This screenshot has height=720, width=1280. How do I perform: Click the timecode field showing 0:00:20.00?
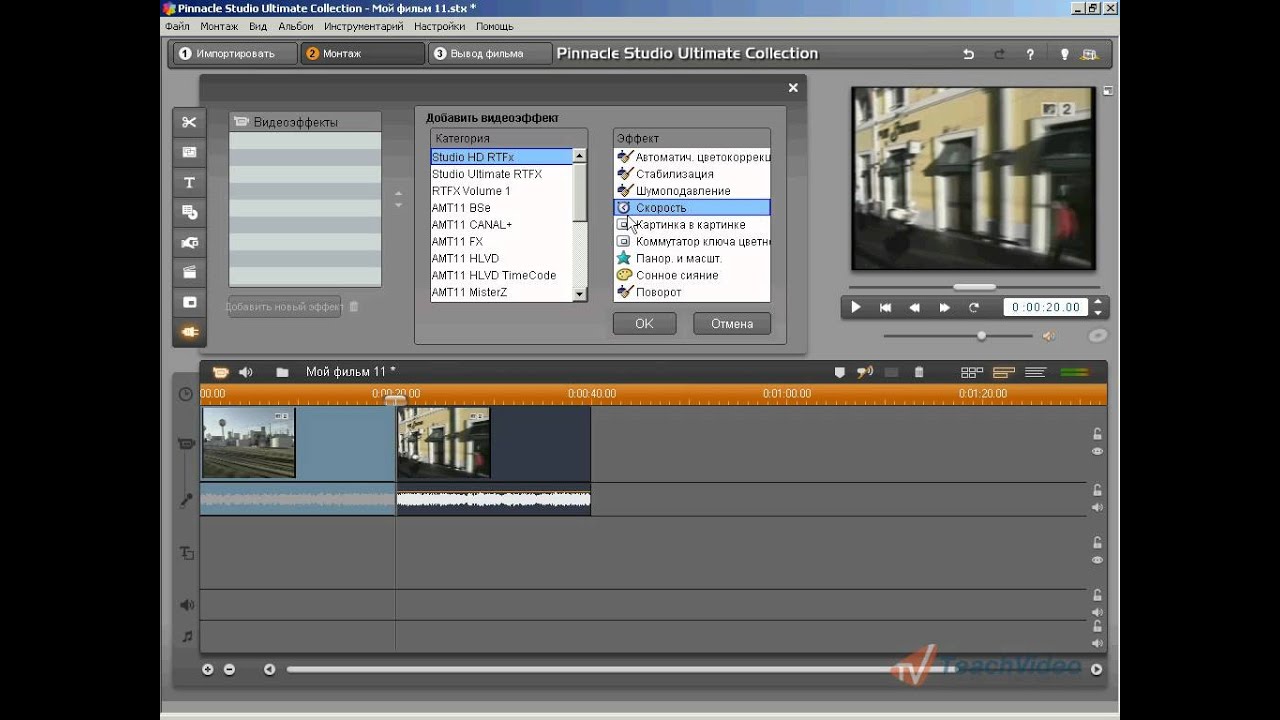click(1046, 308)
